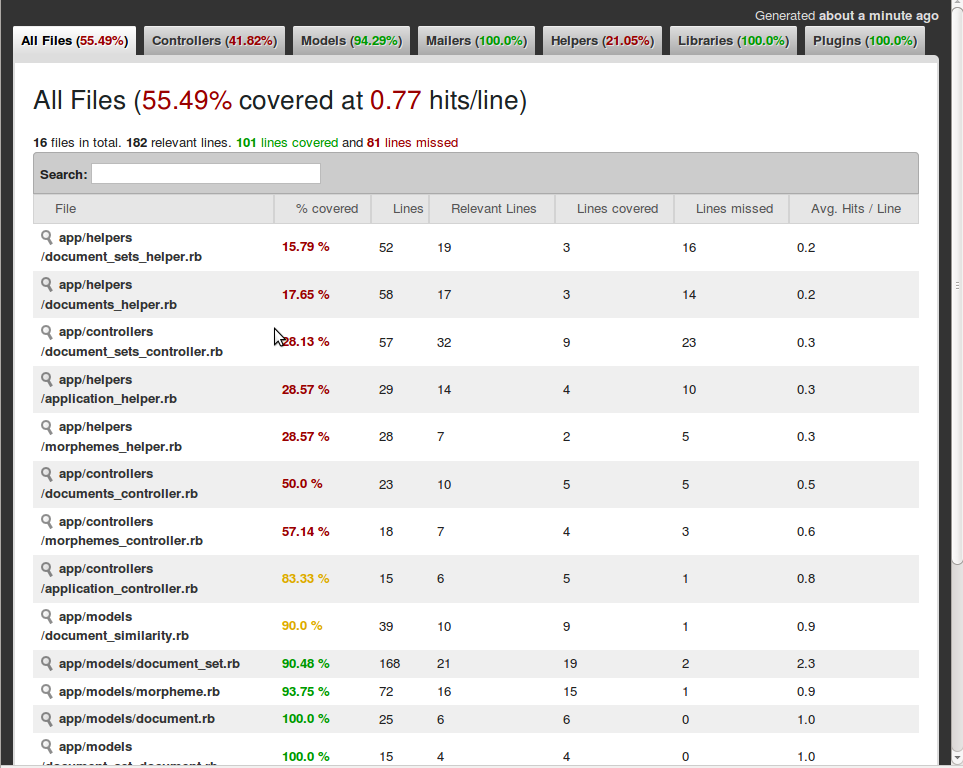Open app/models/morpheme.rb source link
The height and width of the screenshot is (768, 963).
(x=139, y=692)
